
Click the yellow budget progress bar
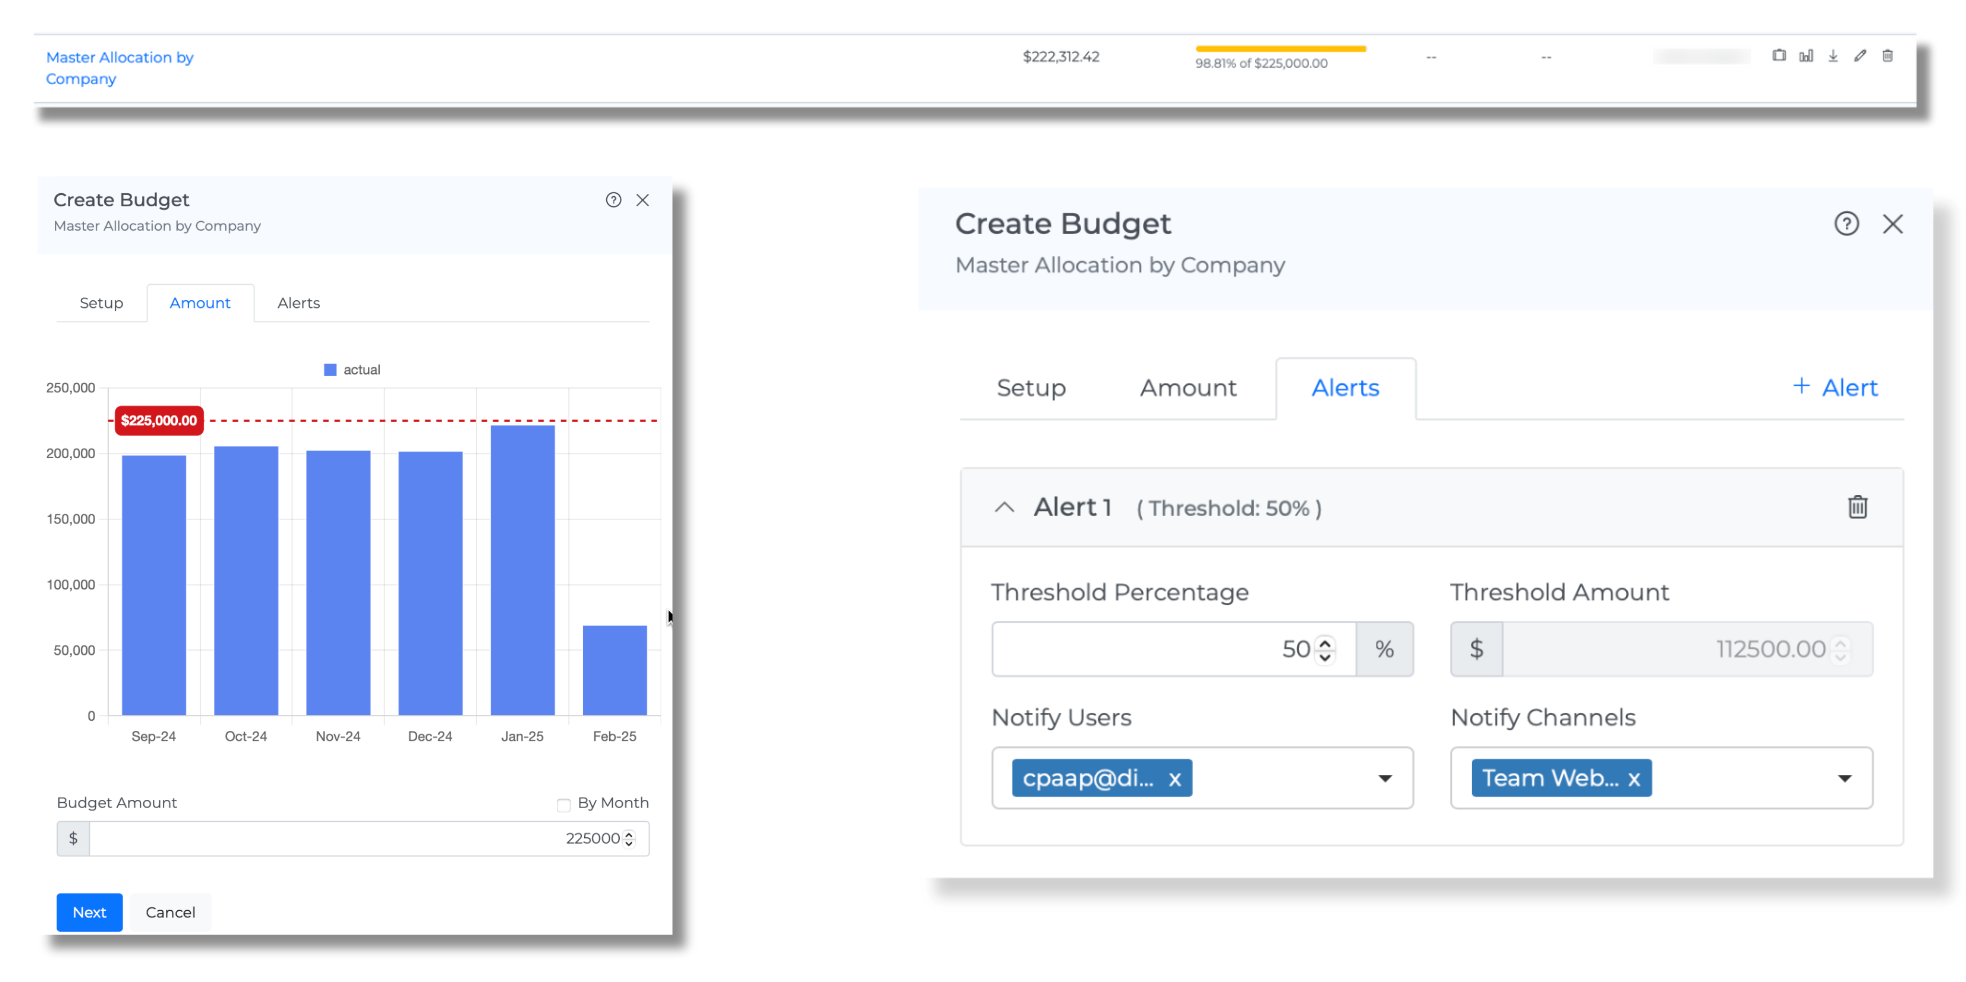1280,49
